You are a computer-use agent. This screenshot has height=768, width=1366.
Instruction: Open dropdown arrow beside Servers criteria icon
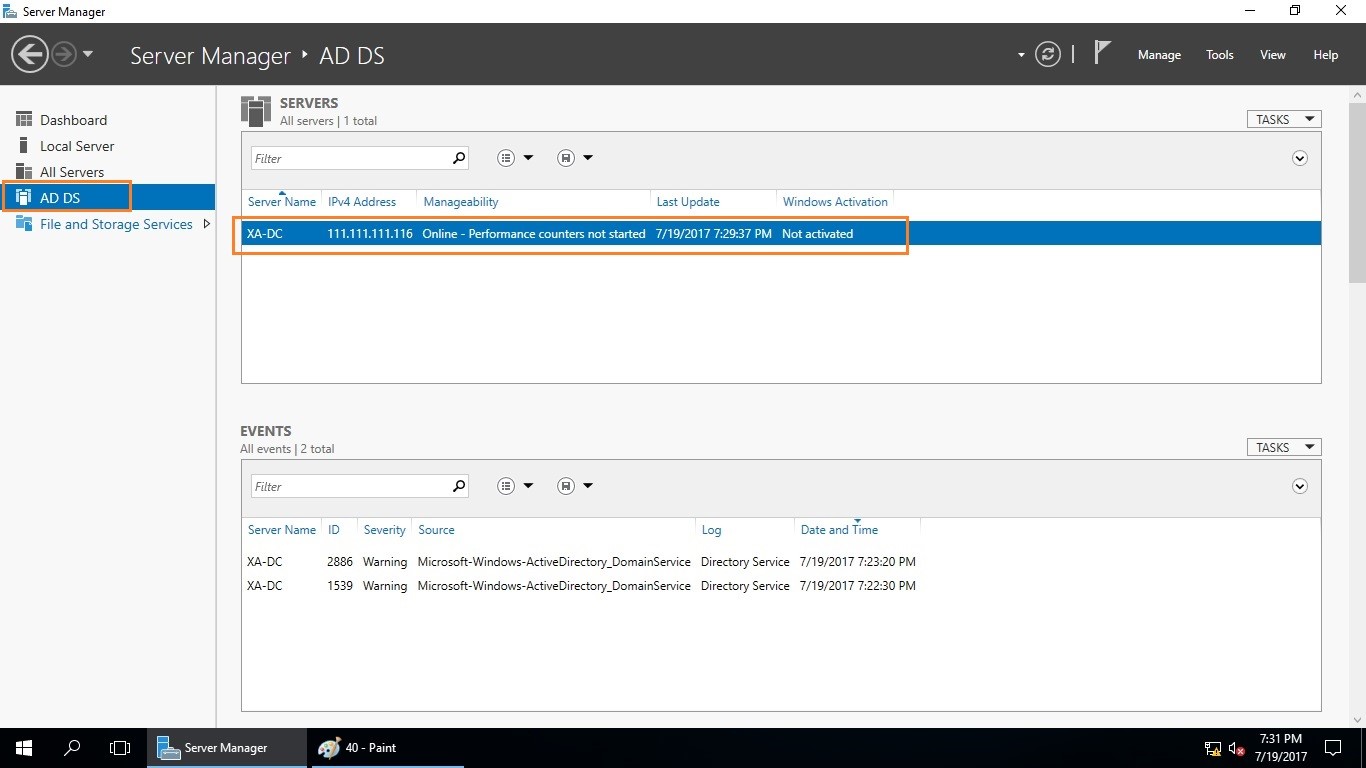point(529,158)
